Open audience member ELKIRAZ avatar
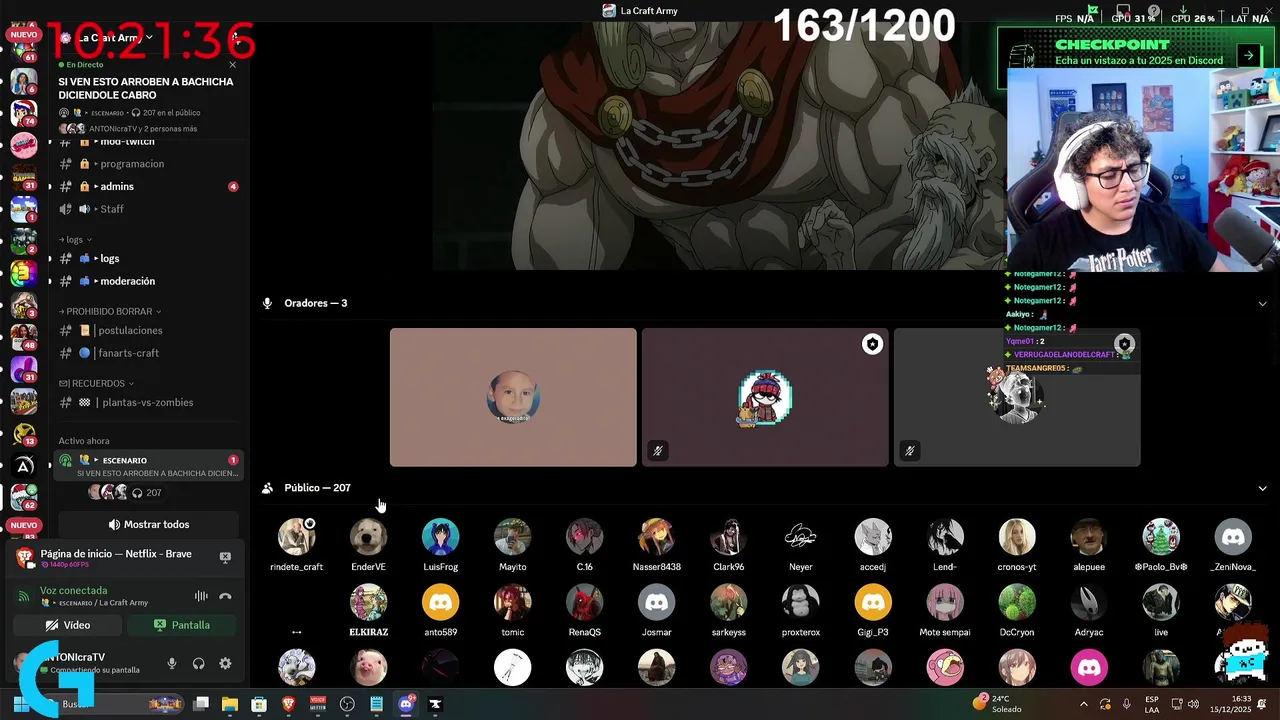This screenshot has height=720, width=1280. point(368,603)
